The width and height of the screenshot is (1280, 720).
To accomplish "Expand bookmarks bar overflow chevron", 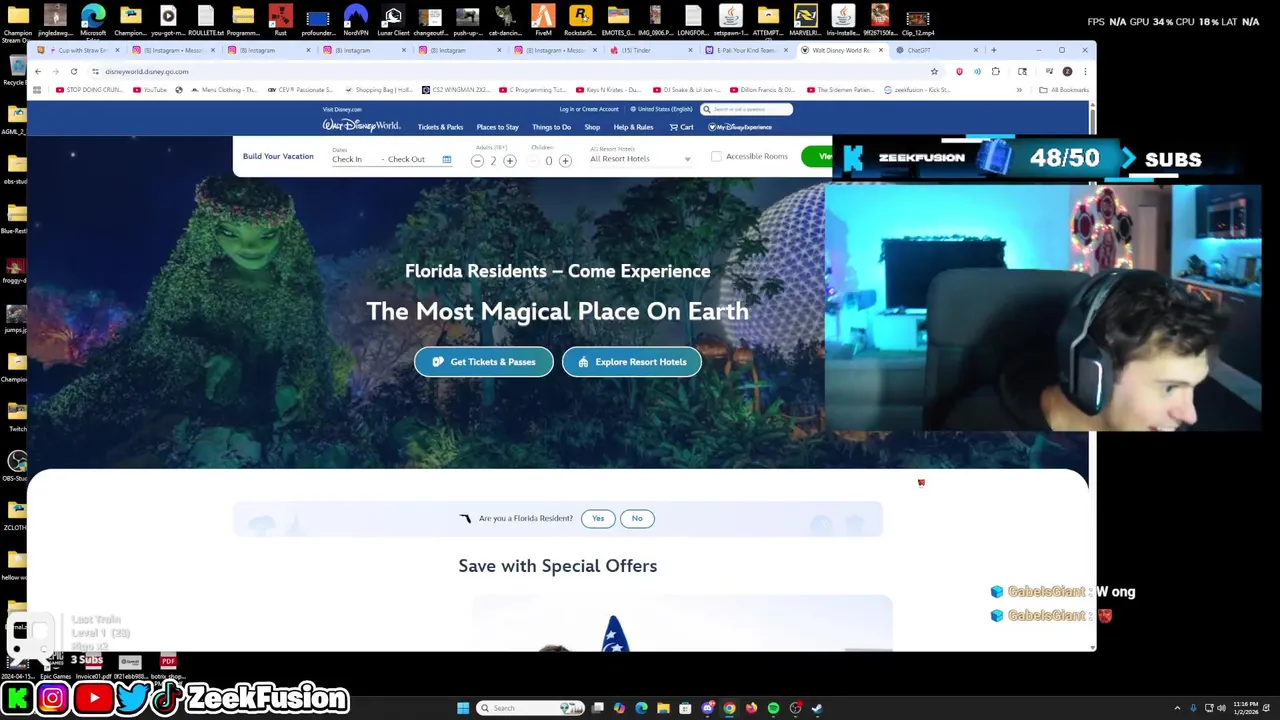I will pos(1019,90).
